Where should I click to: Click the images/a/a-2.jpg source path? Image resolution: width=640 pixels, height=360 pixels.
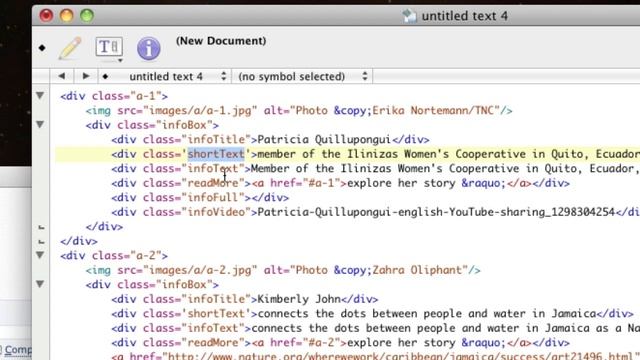tap(200, 270)
